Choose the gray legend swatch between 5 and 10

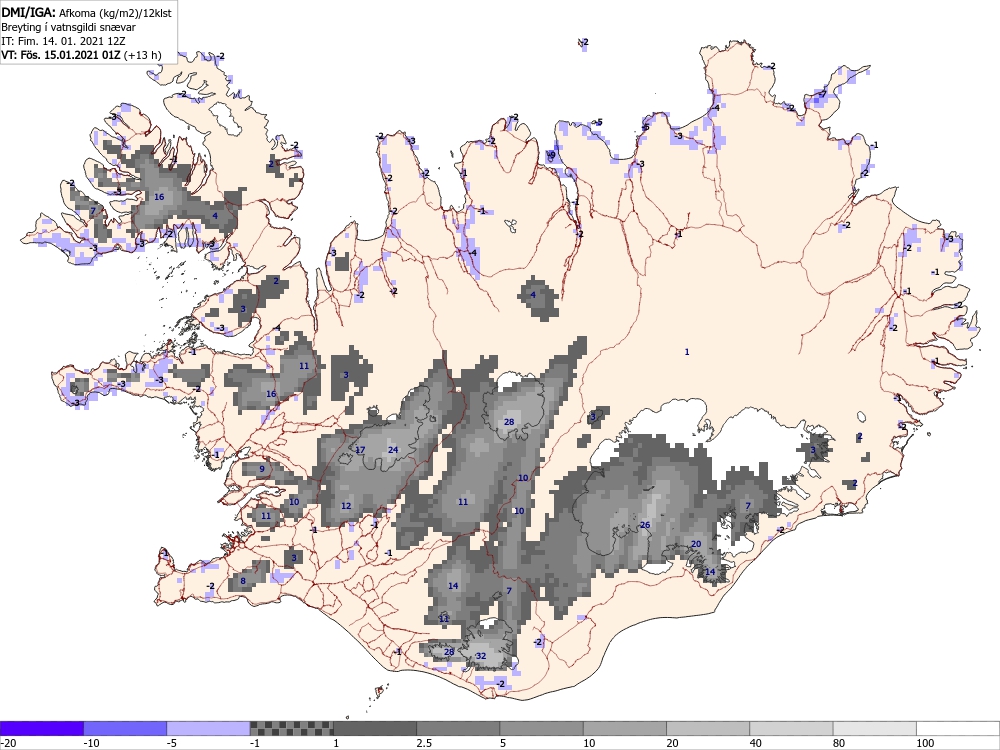(541, 728)
